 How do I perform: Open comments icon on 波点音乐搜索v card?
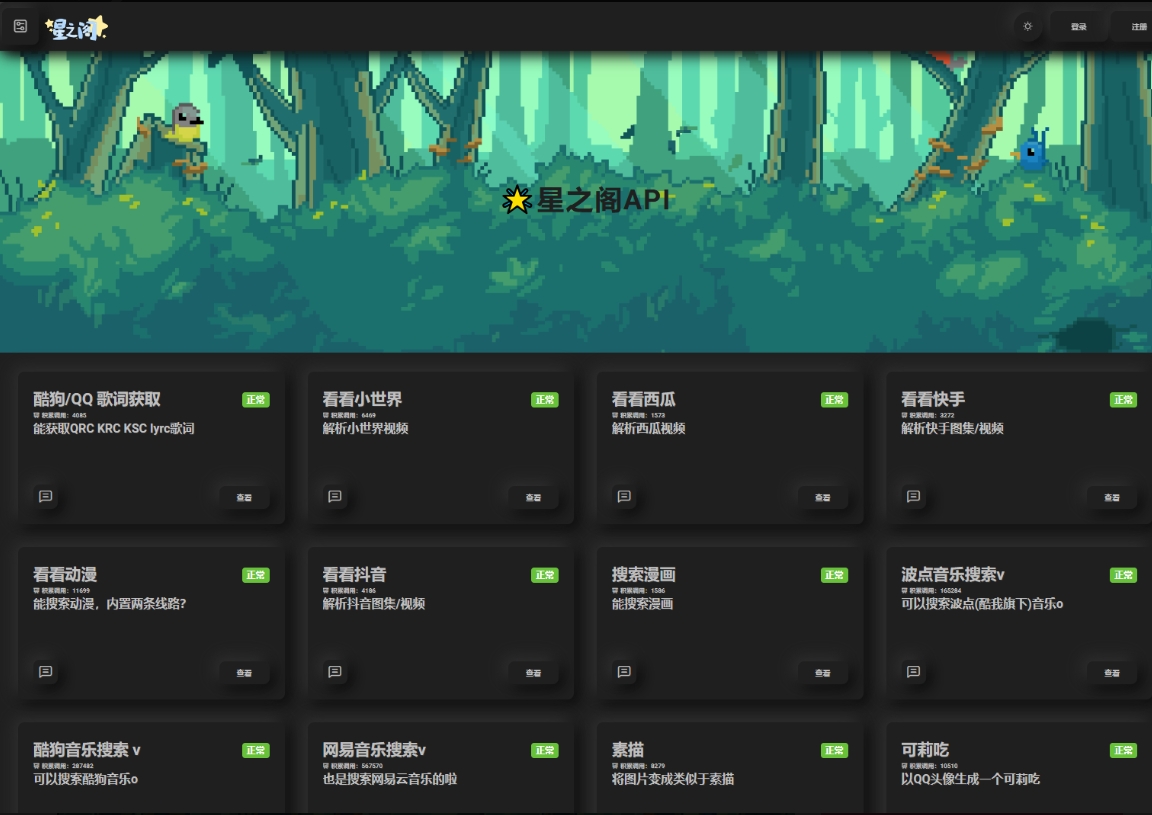(x=914, y=671)
